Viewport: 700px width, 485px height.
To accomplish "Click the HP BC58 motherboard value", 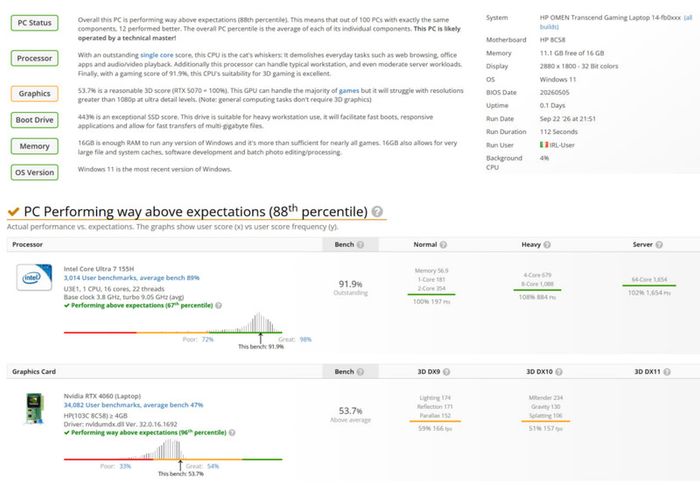I will tap(552, 40).
